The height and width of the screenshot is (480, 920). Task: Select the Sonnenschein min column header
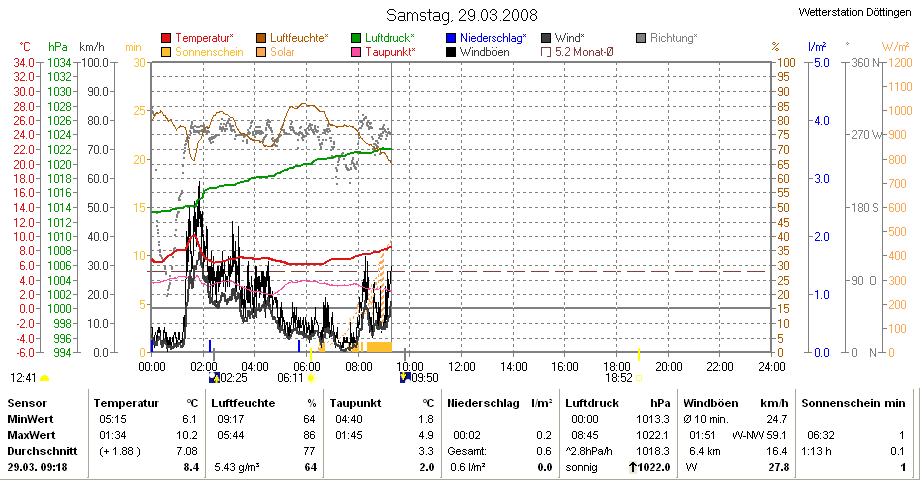point(853,402)
